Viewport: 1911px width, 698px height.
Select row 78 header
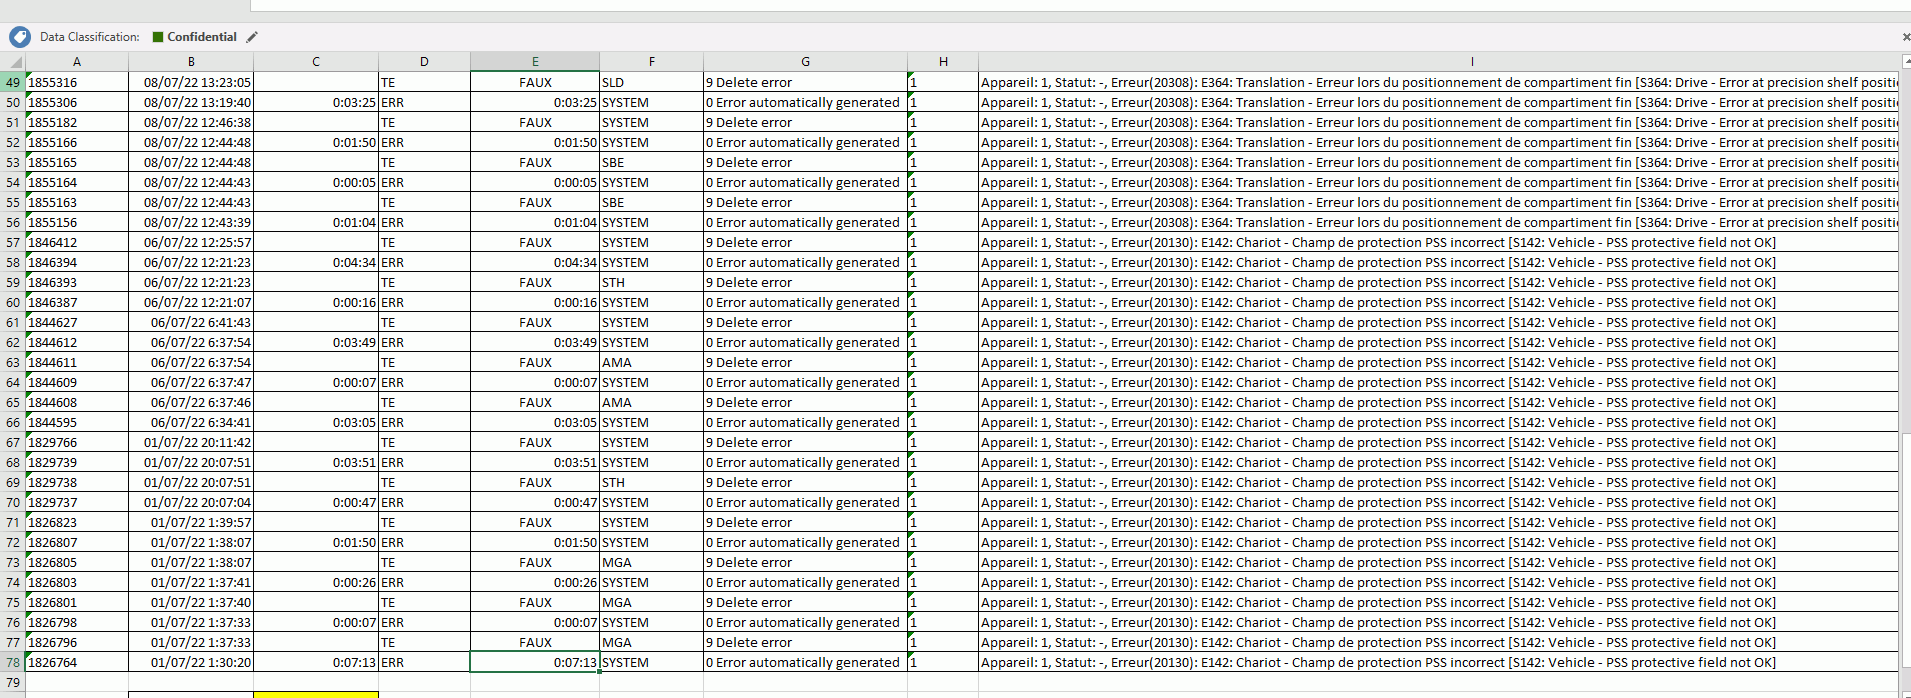point(13,662)
